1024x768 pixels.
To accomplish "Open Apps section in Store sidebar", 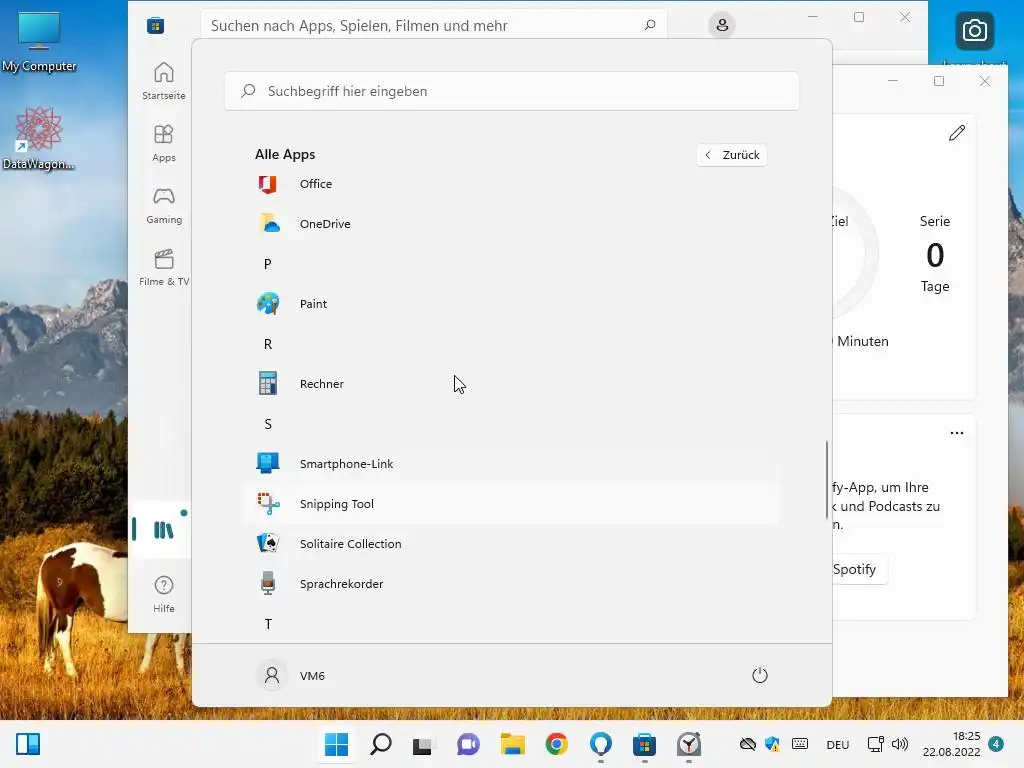I will pyautogui.click(x=164, y=143).
